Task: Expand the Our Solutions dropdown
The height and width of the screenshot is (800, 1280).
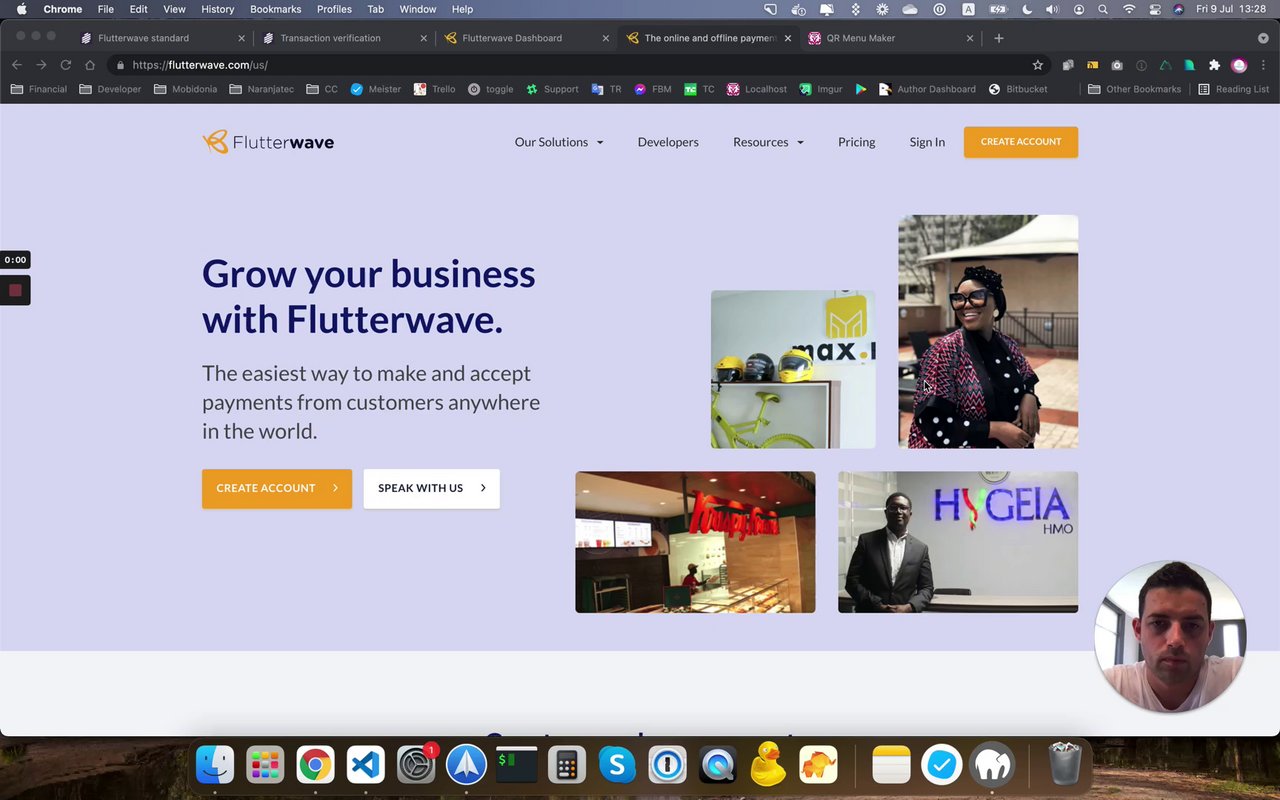Action: click(x=559, y=142)
